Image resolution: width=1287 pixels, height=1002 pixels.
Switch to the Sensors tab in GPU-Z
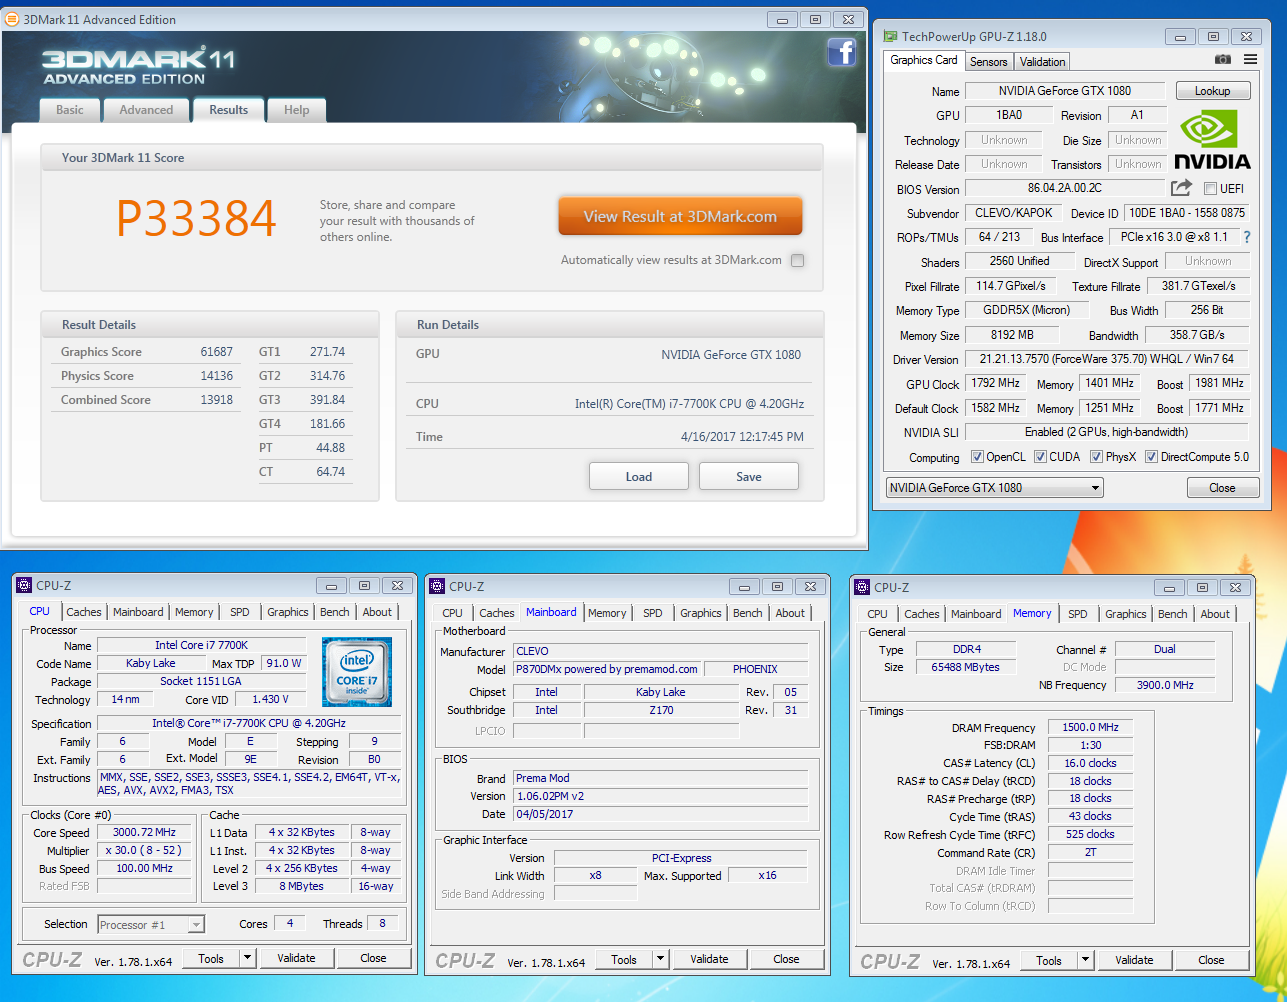point(988,62)
